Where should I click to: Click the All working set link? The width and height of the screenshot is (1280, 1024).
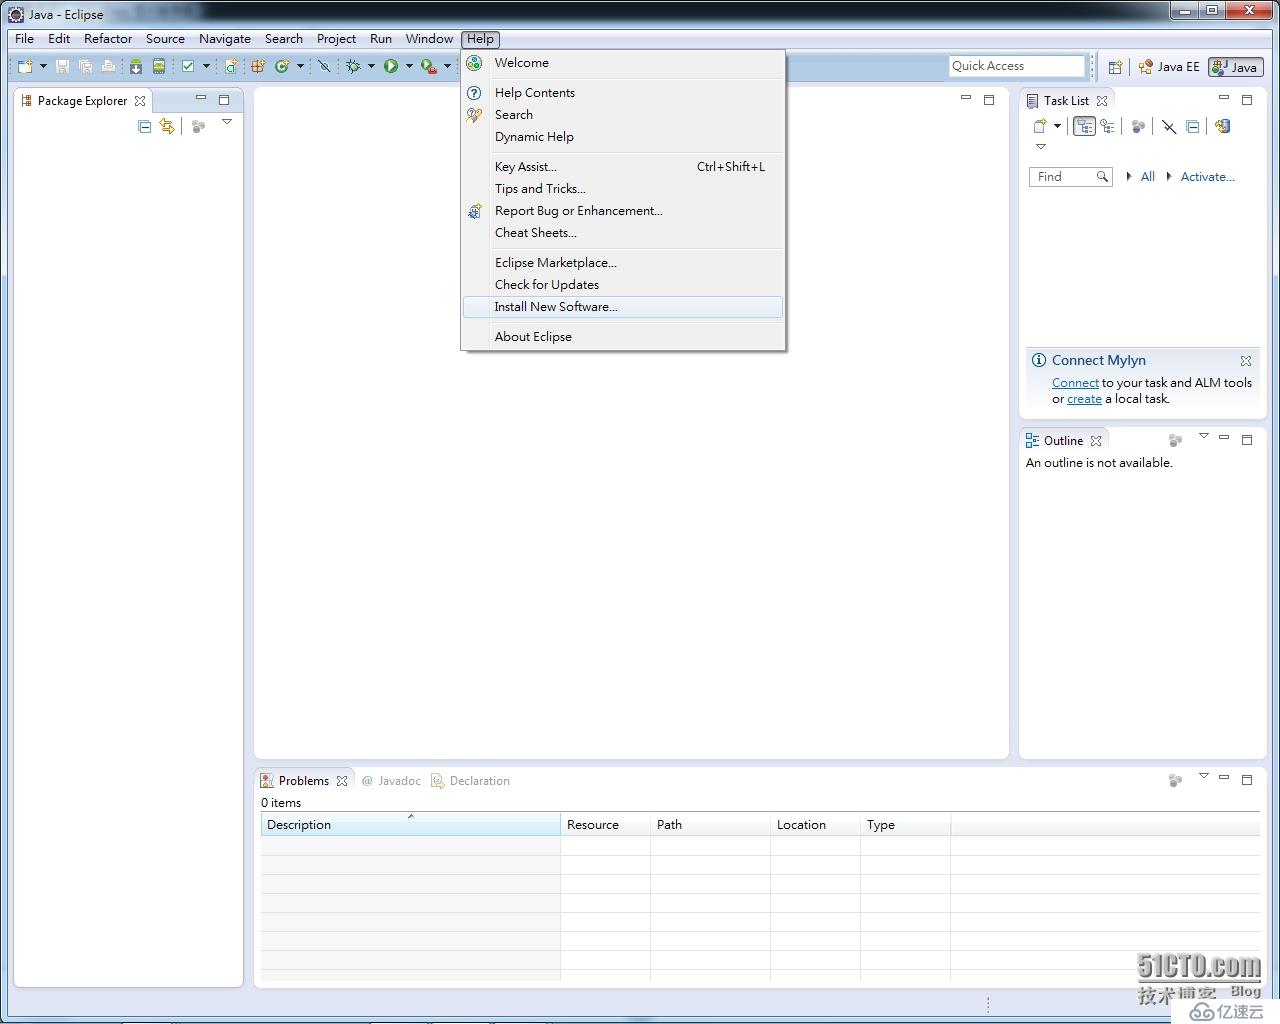click(x=1148, y=177)
